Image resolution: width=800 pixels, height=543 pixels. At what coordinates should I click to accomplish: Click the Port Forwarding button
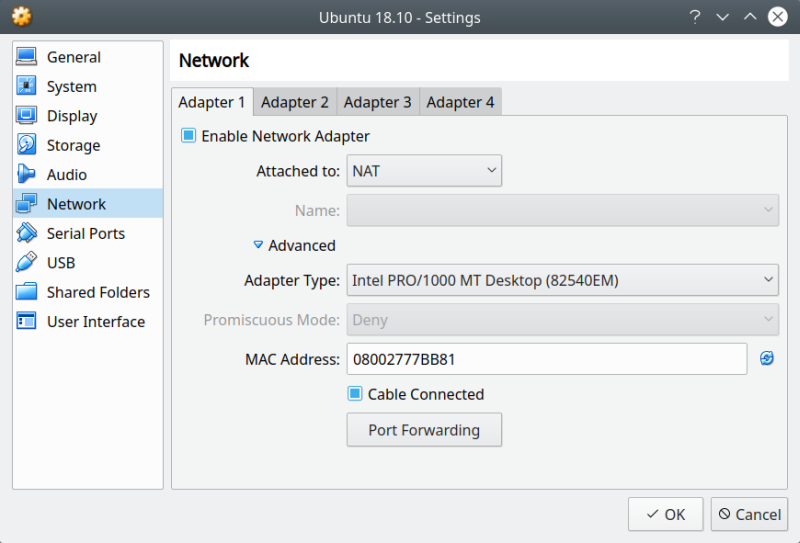point(423,430)
